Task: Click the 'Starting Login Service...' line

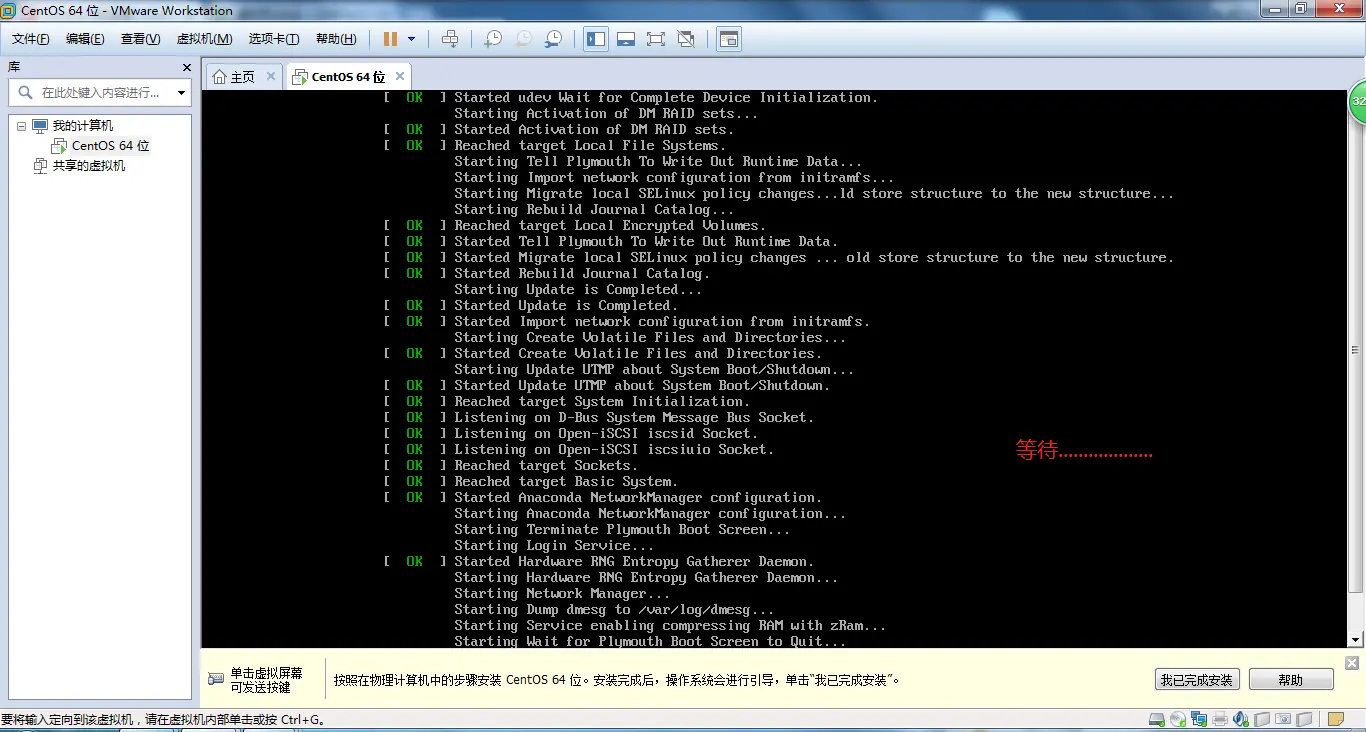Action: click(554, 546)
